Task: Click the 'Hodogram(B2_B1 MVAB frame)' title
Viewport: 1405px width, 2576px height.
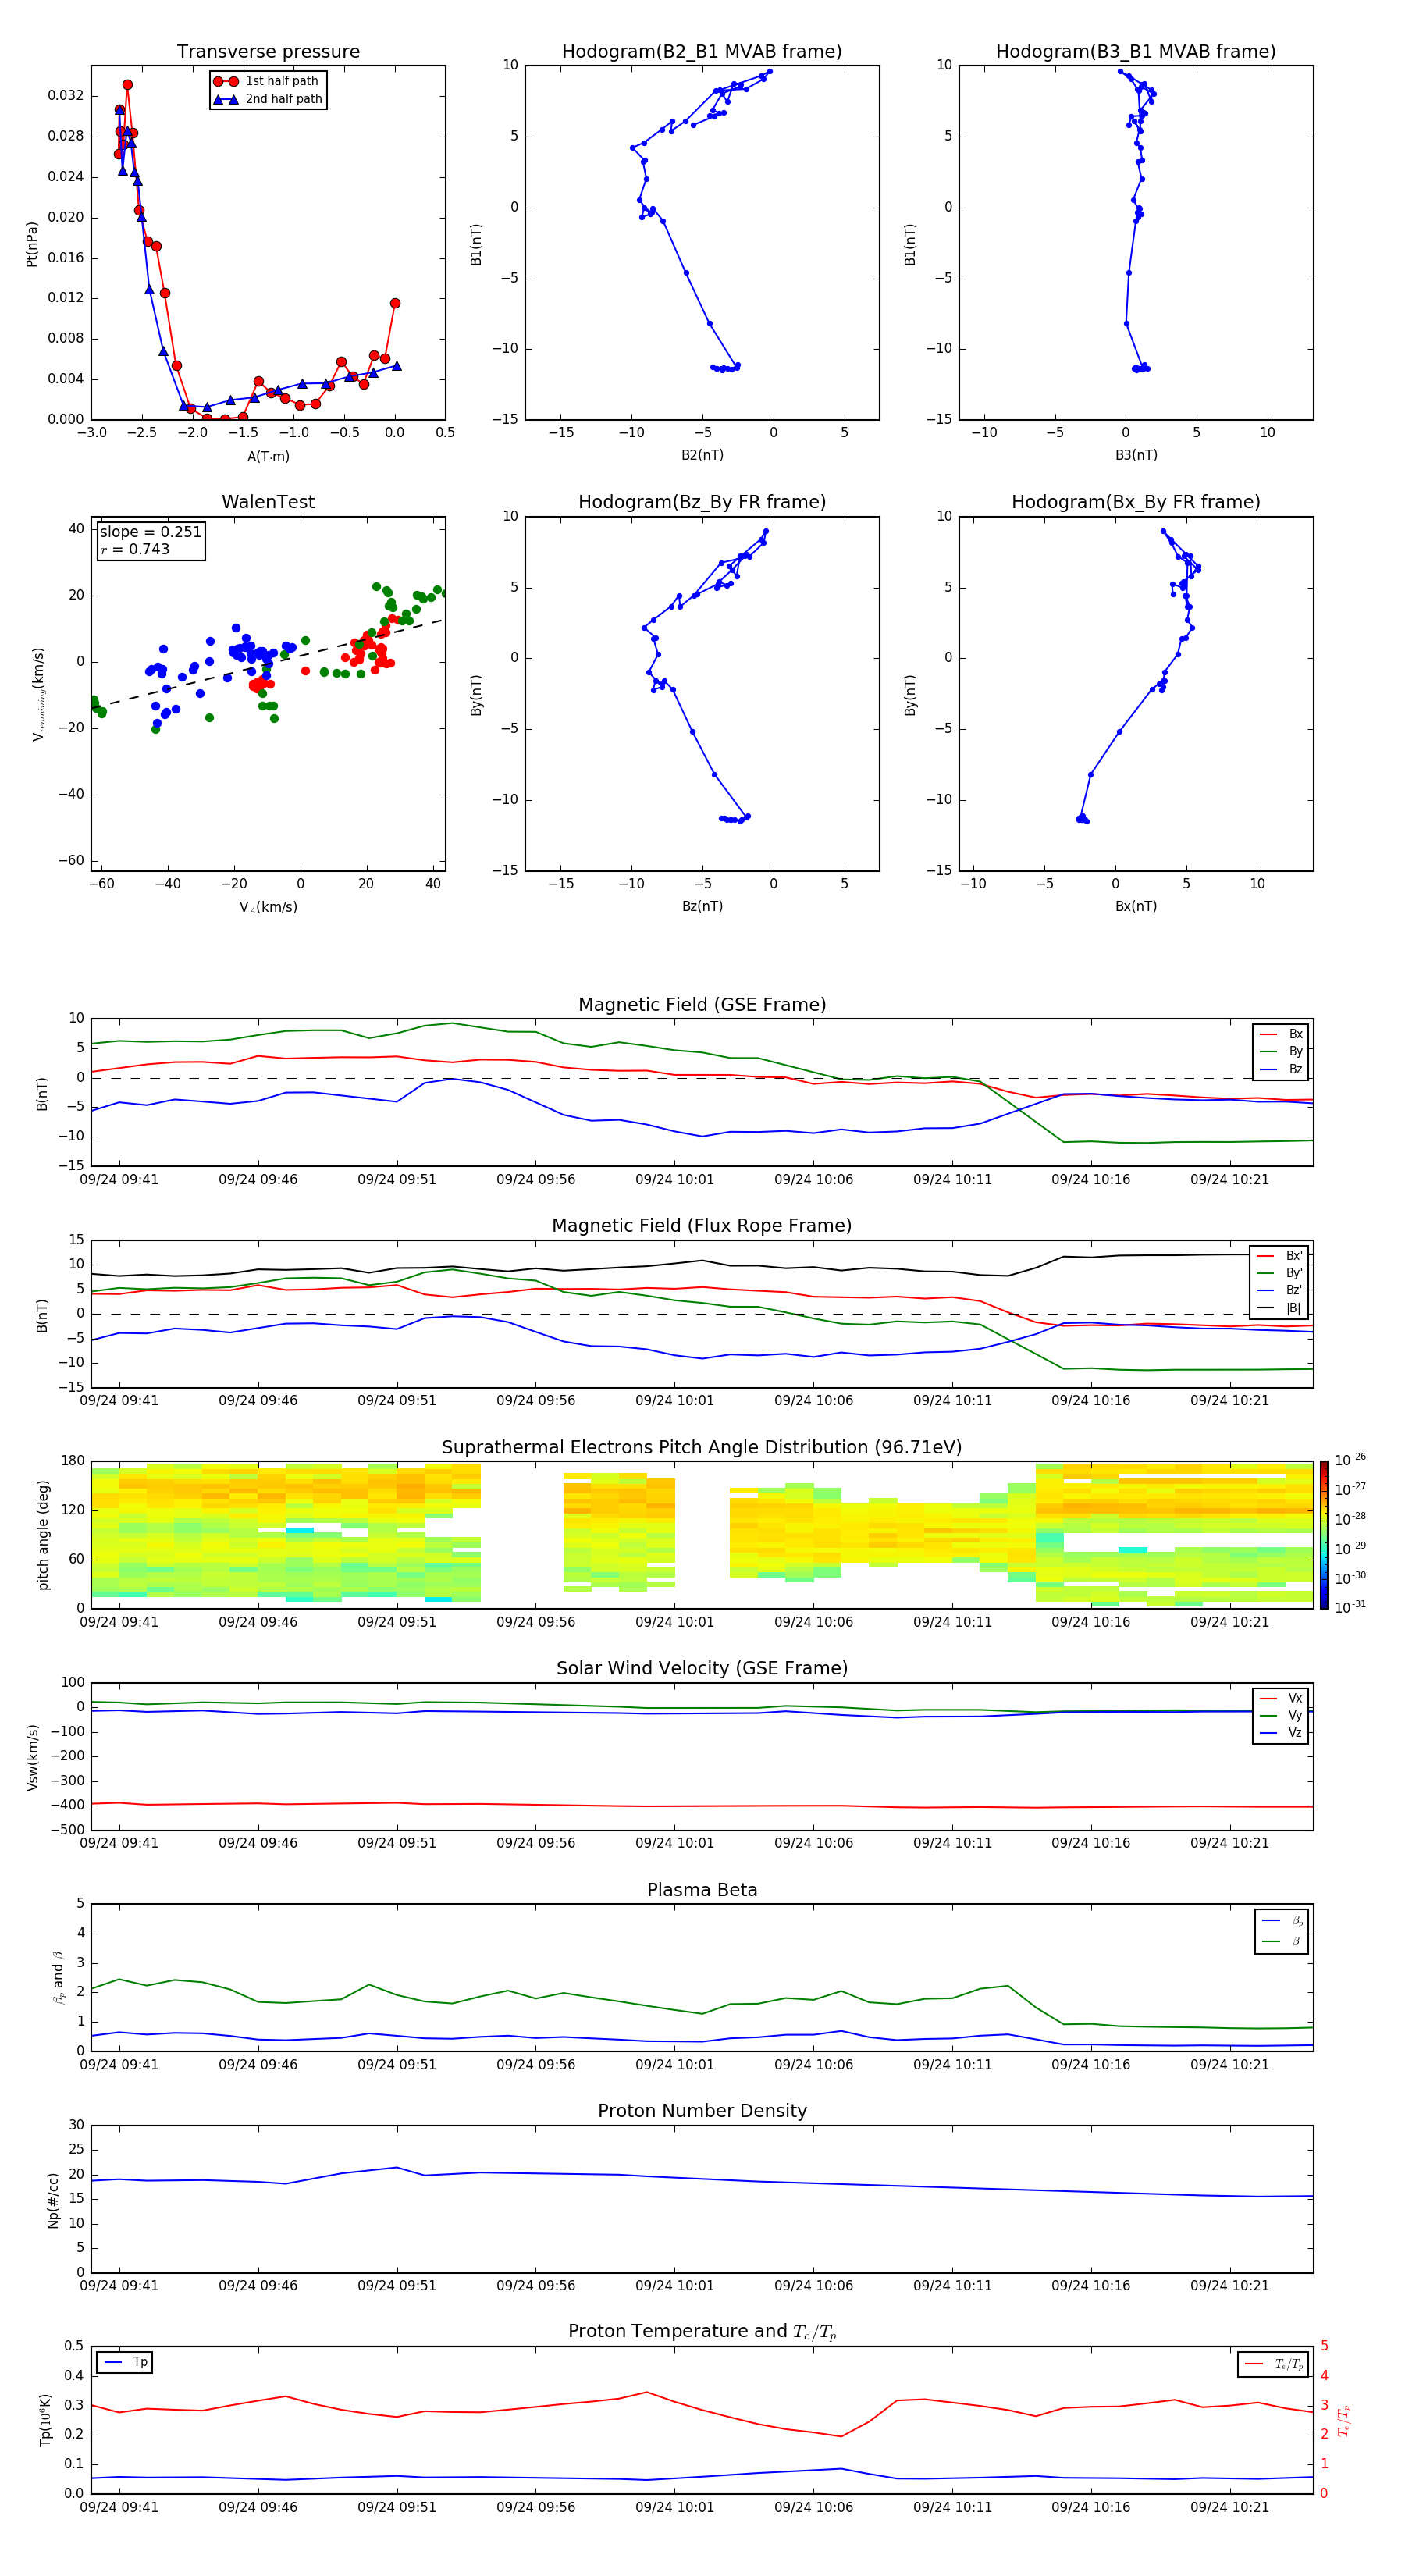Action: [702, 51]
